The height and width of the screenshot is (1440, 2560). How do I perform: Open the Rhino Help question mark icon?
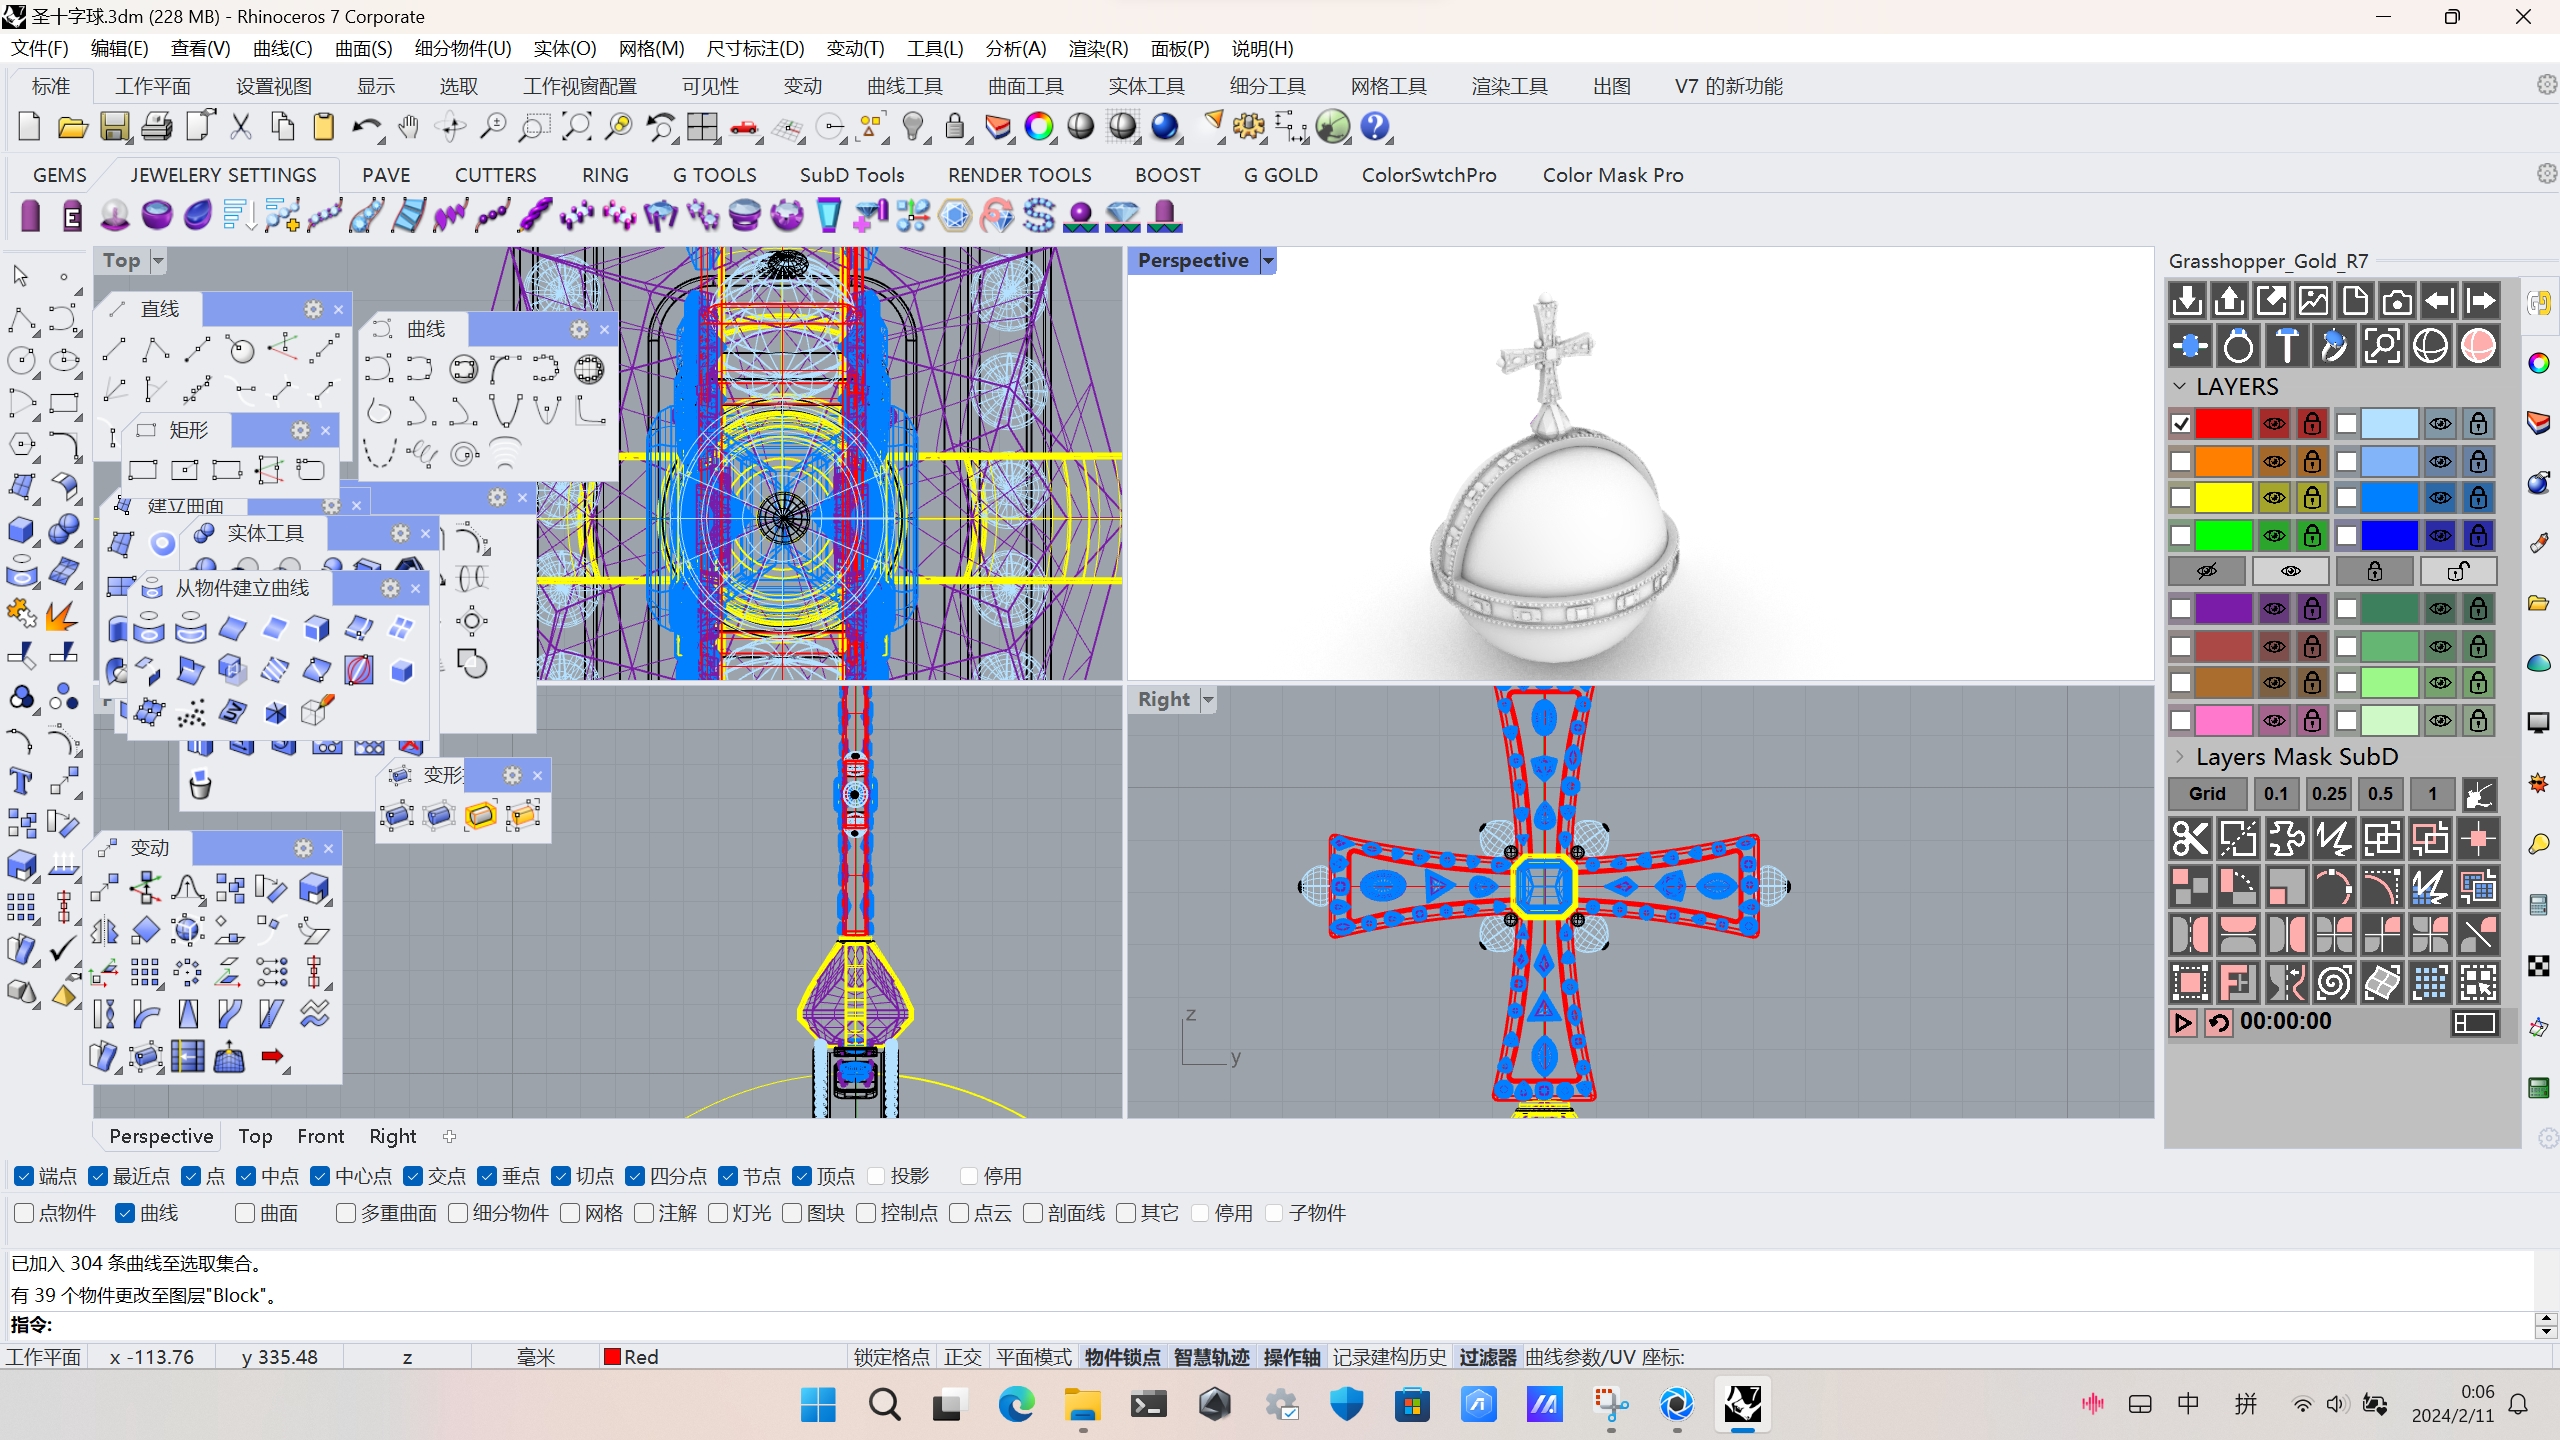1375,127
